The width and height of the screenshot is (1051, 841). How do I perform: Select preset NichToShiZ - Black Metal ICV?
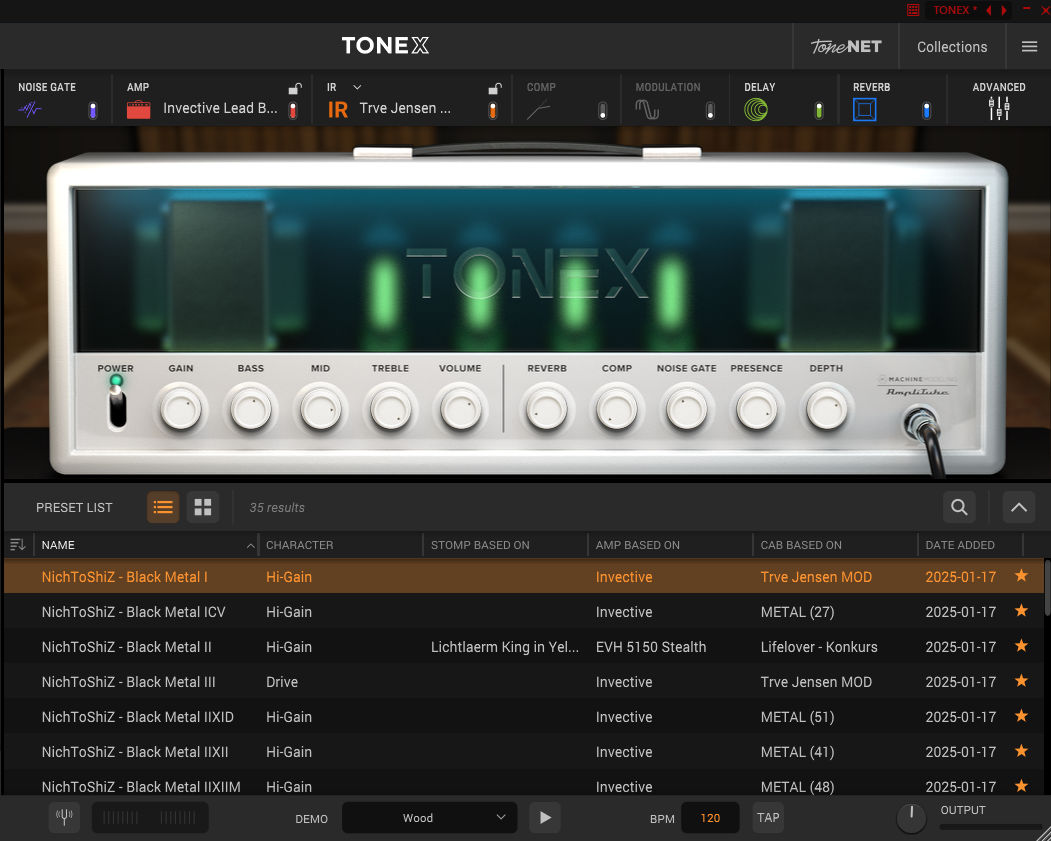coord(523,612)
